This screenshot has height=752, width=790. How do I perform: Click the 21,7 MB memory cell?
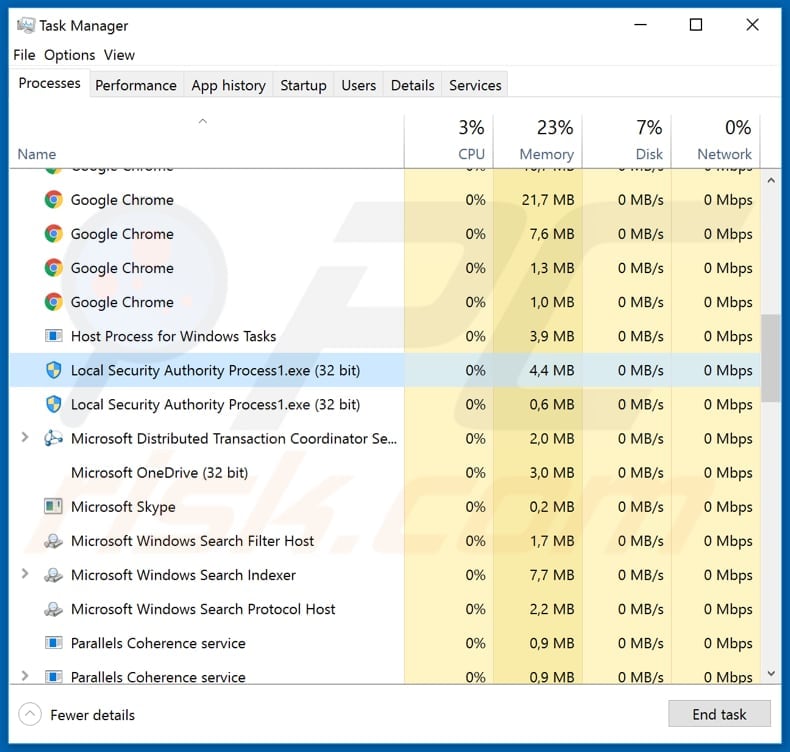pyautogui.click(x=538, y=200)
